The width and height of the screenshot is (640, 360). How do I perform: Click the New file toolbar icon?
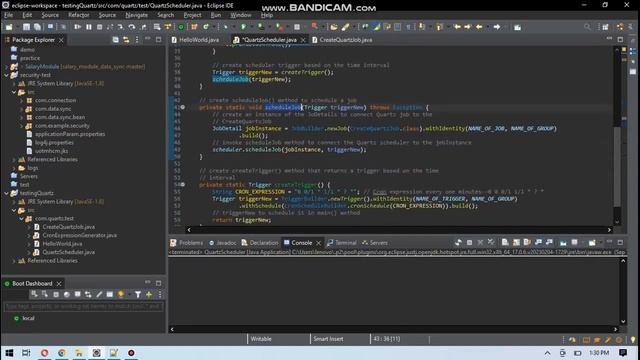click(9, 27)
